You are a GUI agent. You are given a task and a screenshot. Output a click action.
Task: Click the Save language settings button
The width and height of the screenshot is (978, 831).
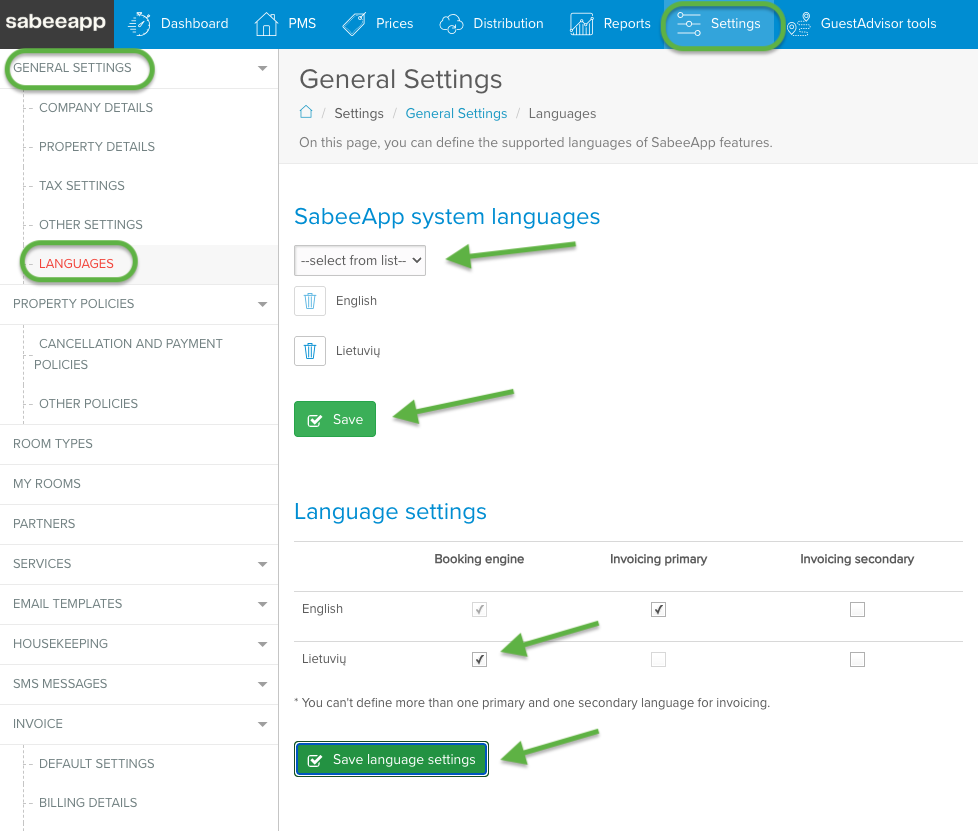tap(391, 759)
